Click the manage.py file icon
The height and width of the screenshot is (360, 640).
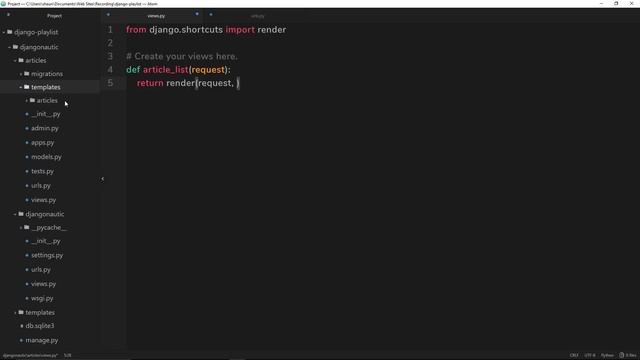tap(22, 340)
